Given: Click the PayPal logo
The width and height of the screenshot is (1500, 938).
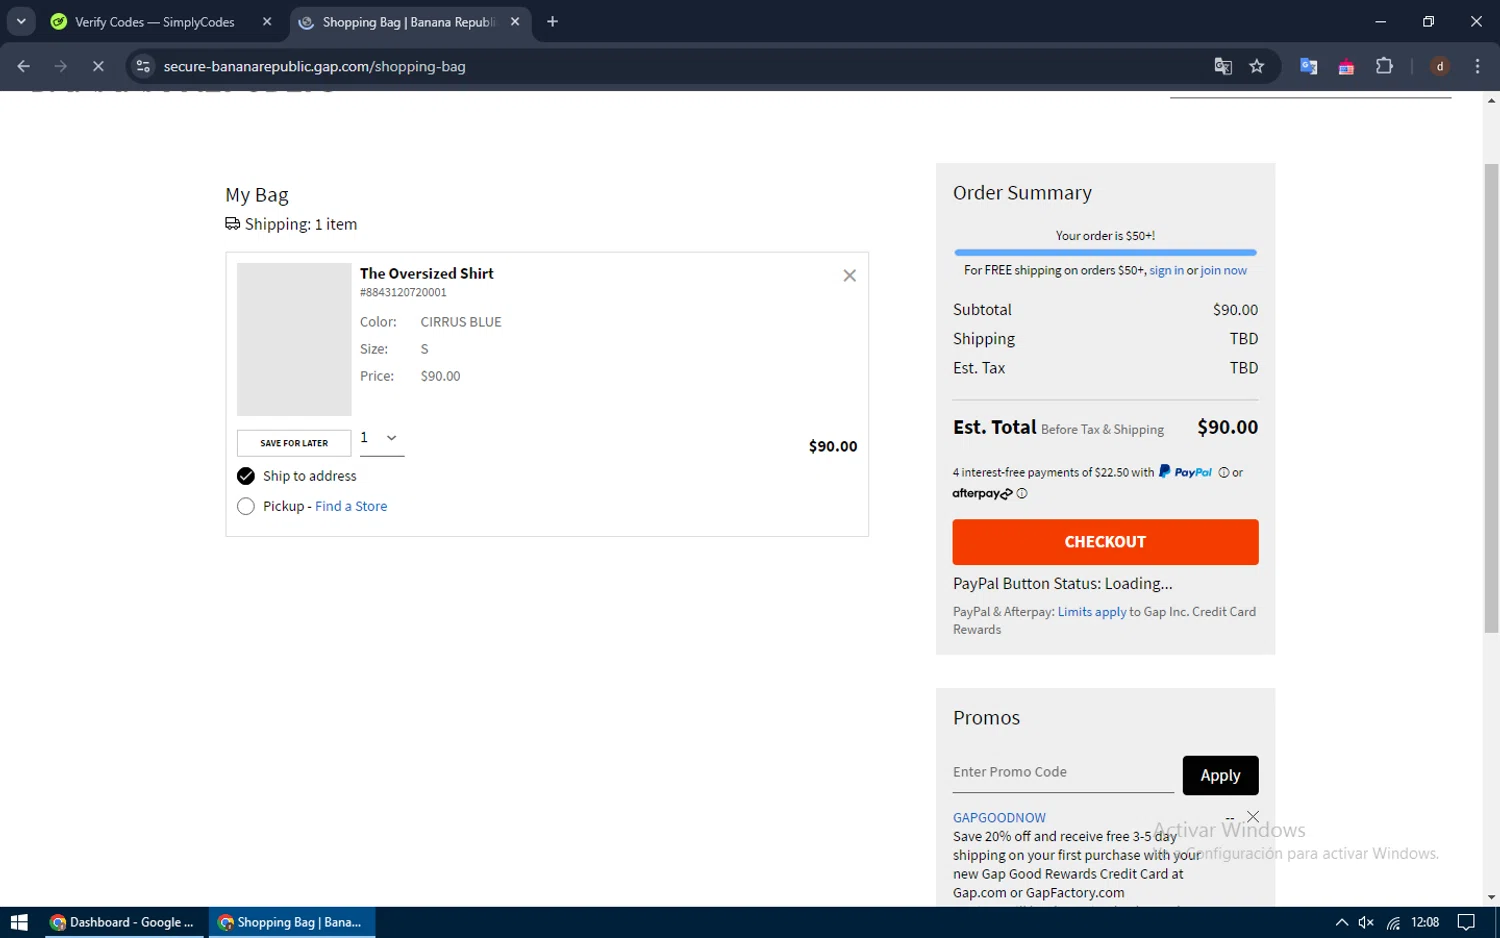Looking at the screenshot, I should pos(1185,472).
